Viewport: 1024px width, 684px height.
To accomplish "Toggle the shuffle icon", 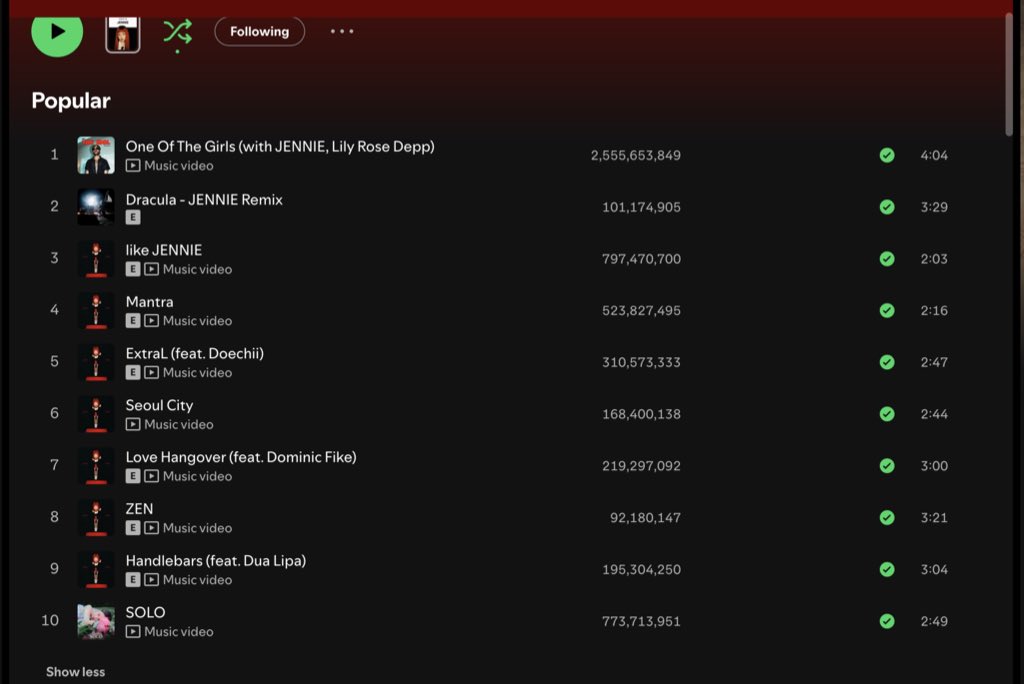I will (177, 31).
